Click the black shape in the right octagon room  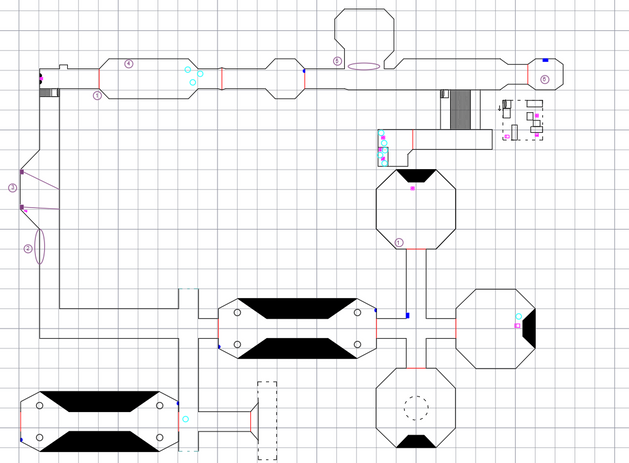click(529, 329)
